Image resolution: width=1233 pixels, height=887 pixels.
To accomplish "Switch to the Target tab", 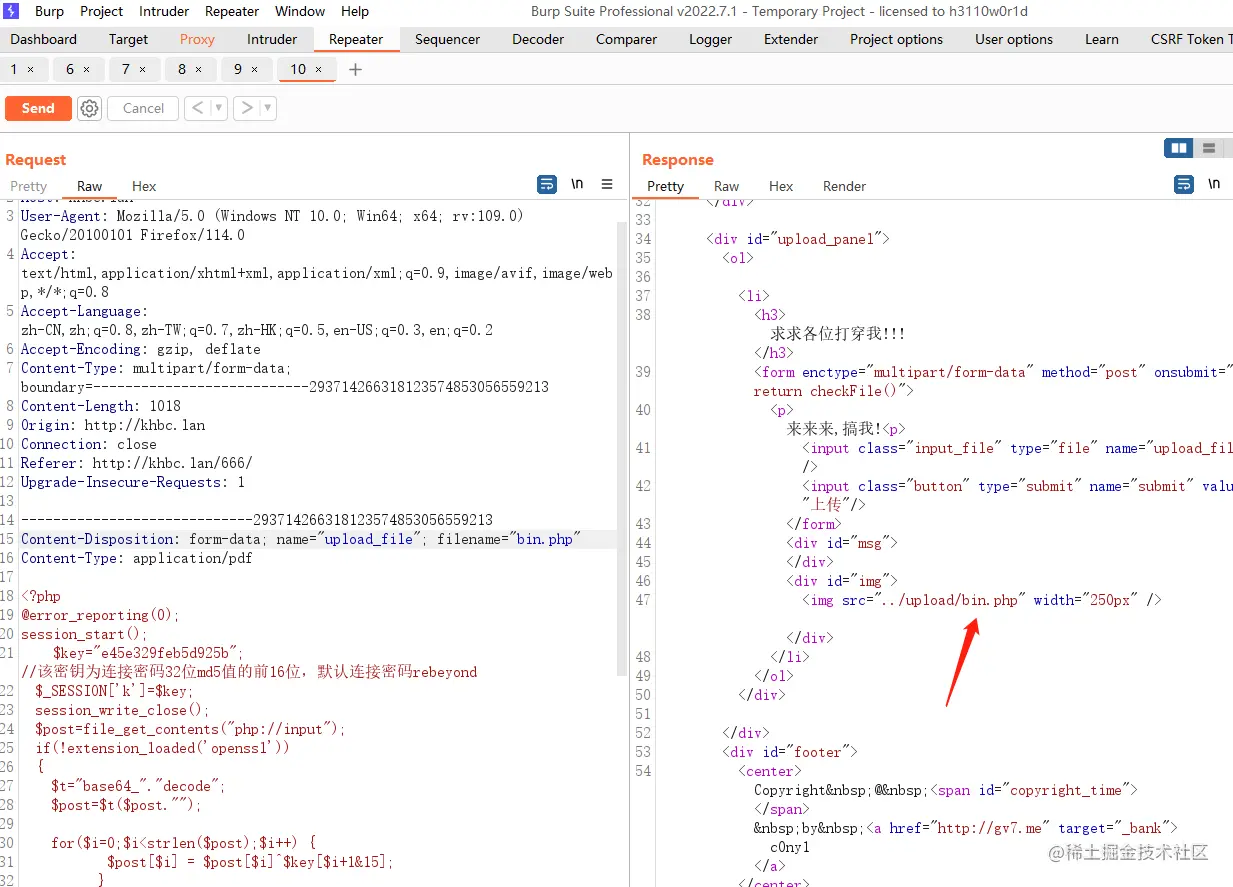I will 128,39.
